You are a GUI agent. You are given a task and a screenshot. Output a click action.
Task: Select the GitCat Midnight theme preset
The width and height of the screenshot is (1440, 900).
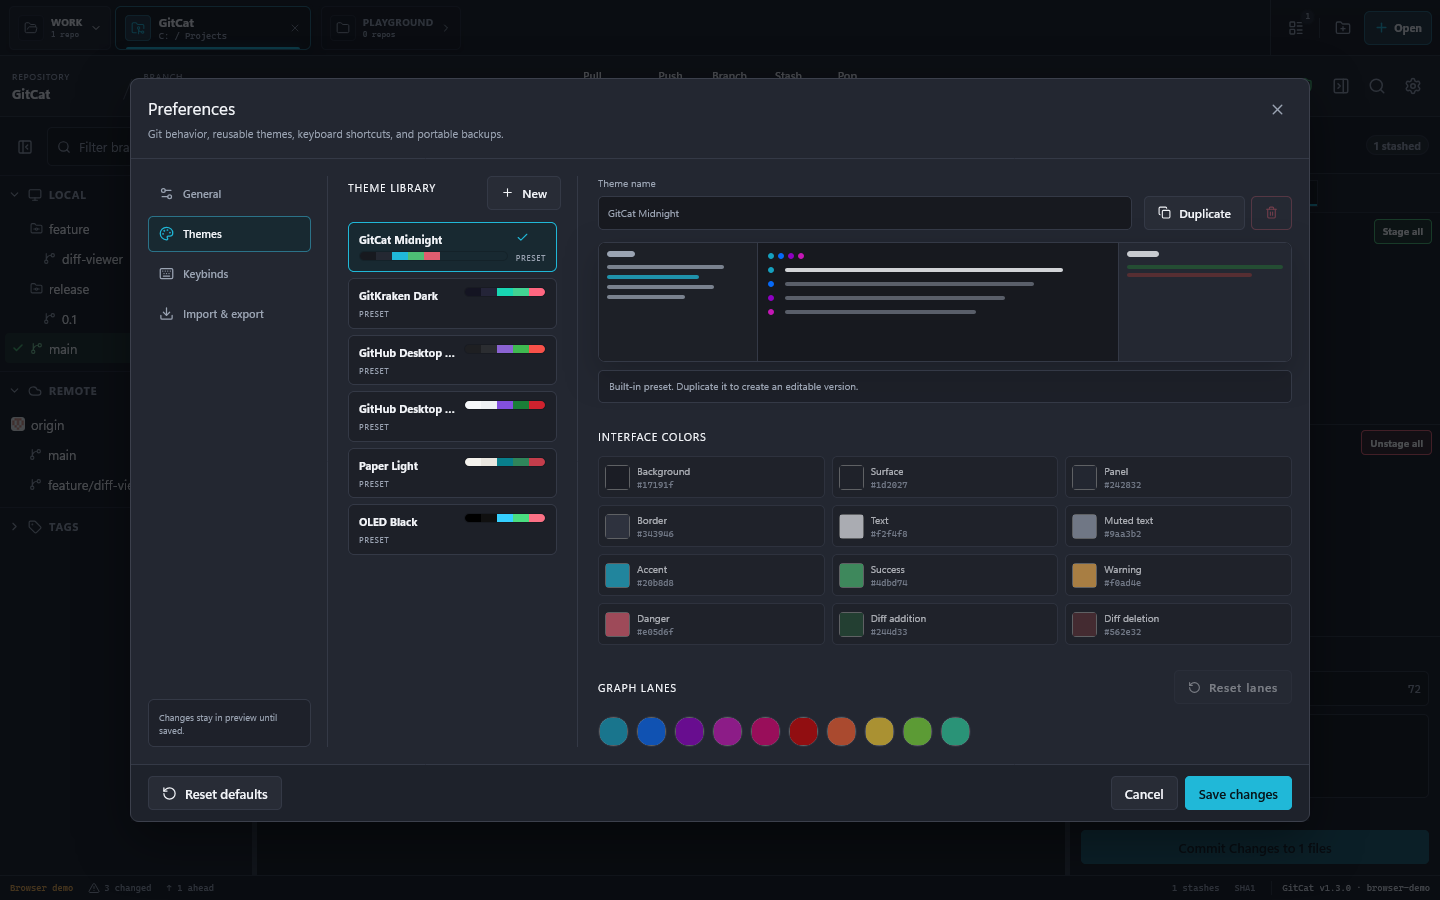(452, 247)
